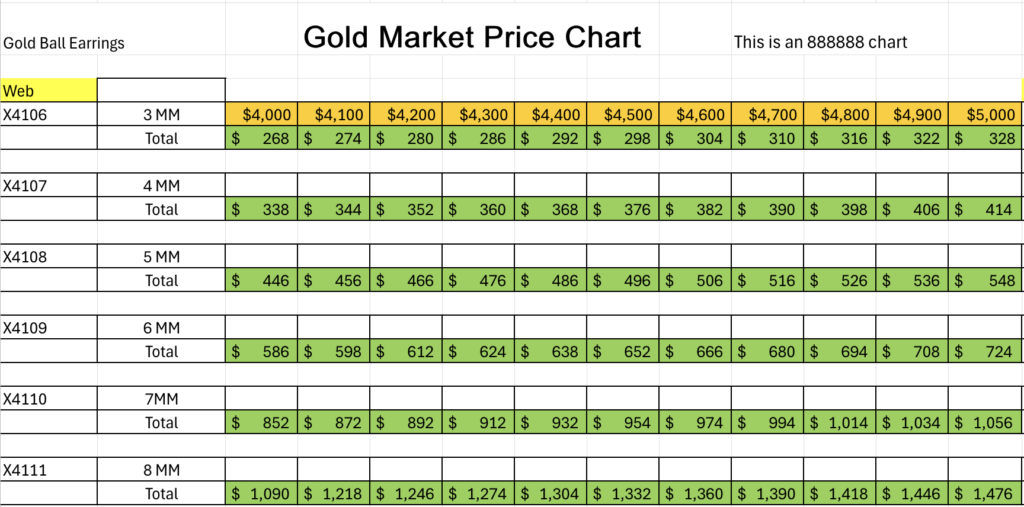Click the Gold Market Price Chart title
This screenshot has width=1024, height=507.
click(472, 38)
